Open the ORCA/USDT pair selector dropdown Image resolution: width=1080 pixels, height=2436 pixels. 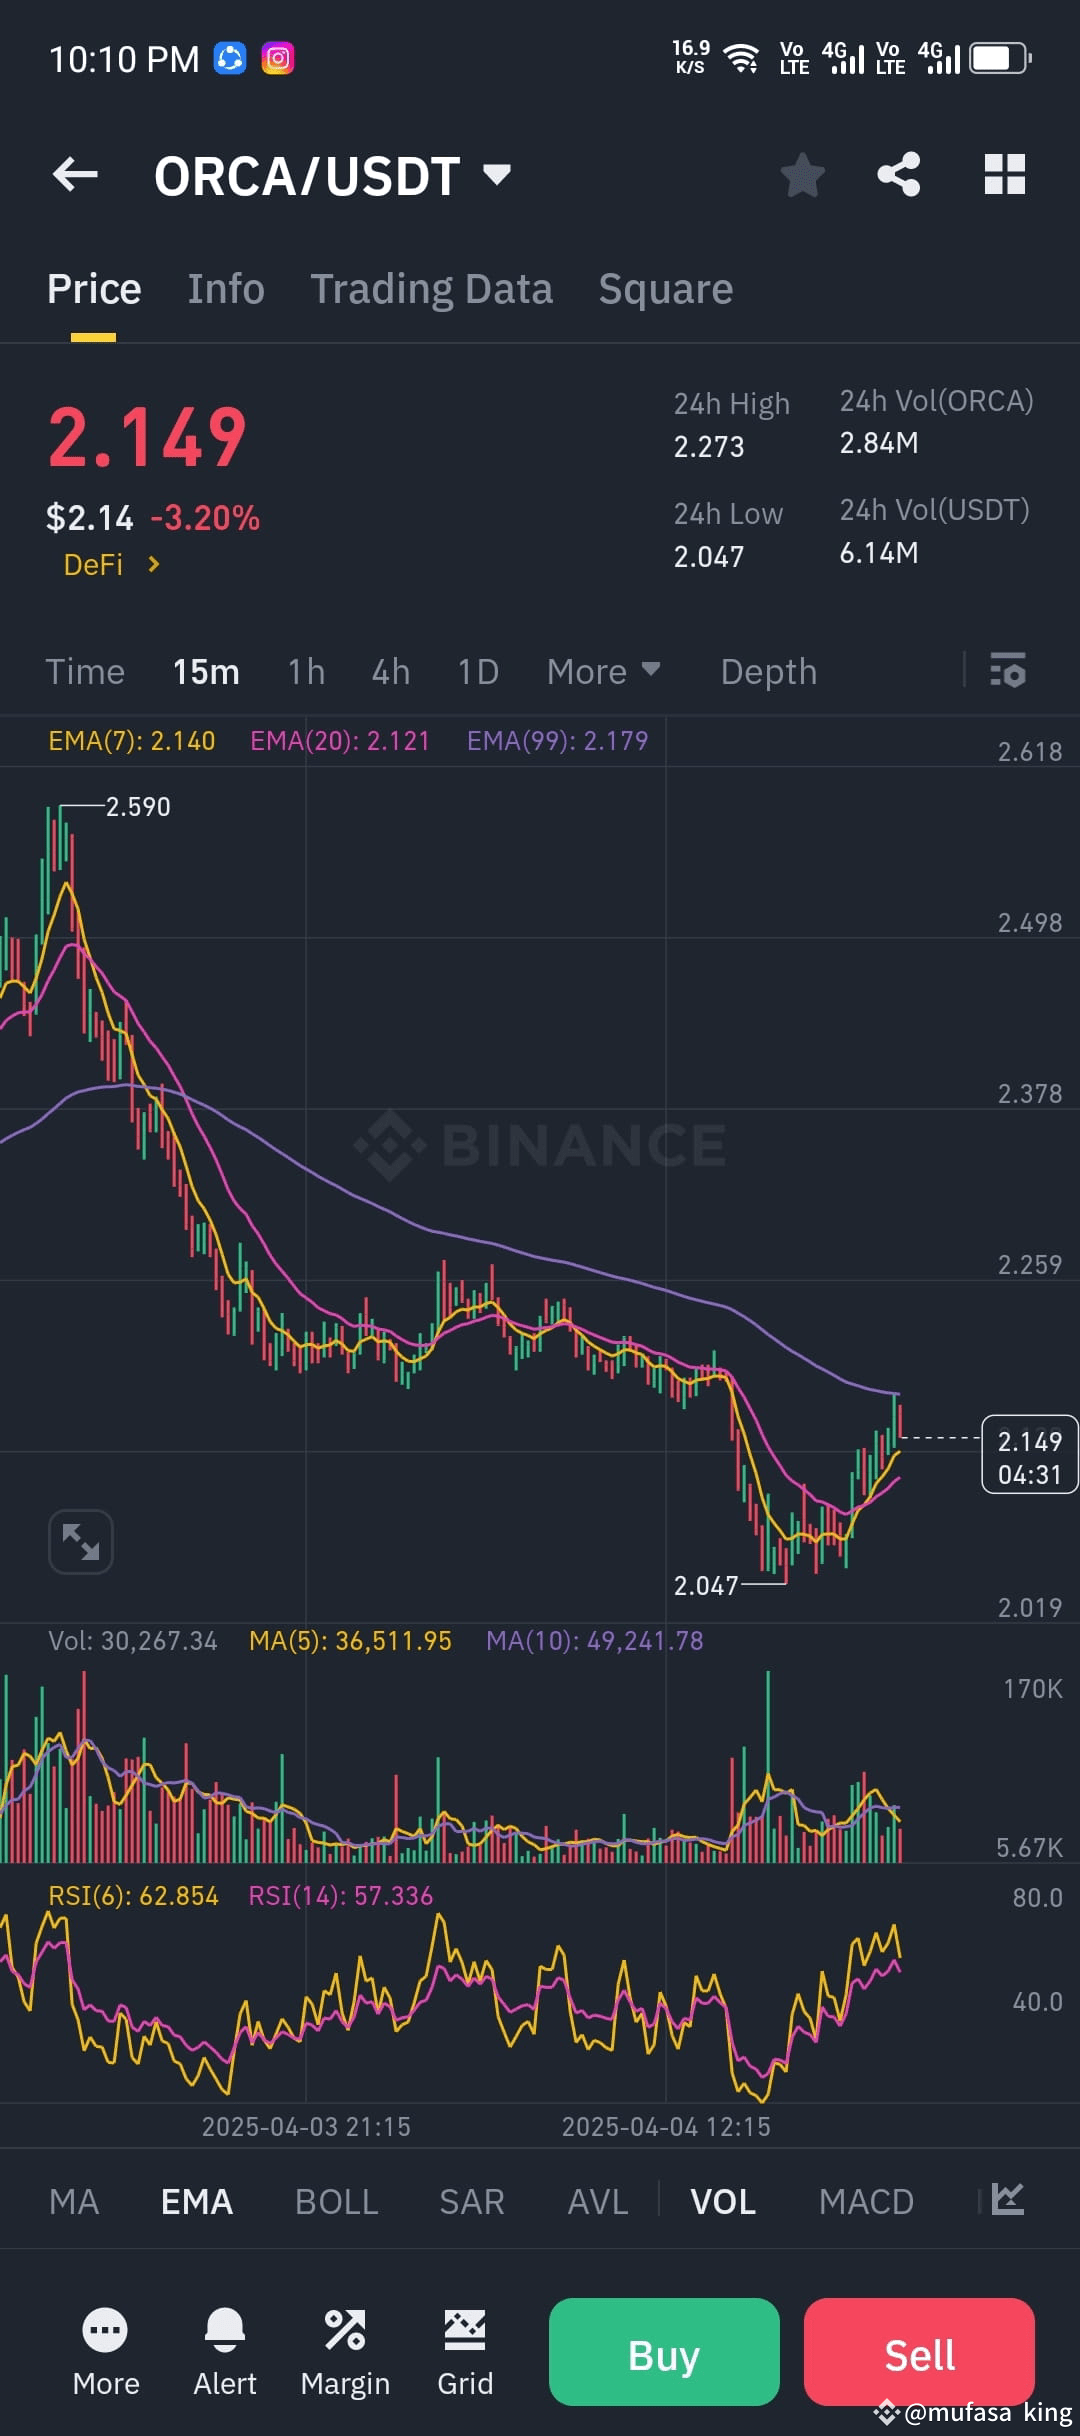(x=332, y=176)
